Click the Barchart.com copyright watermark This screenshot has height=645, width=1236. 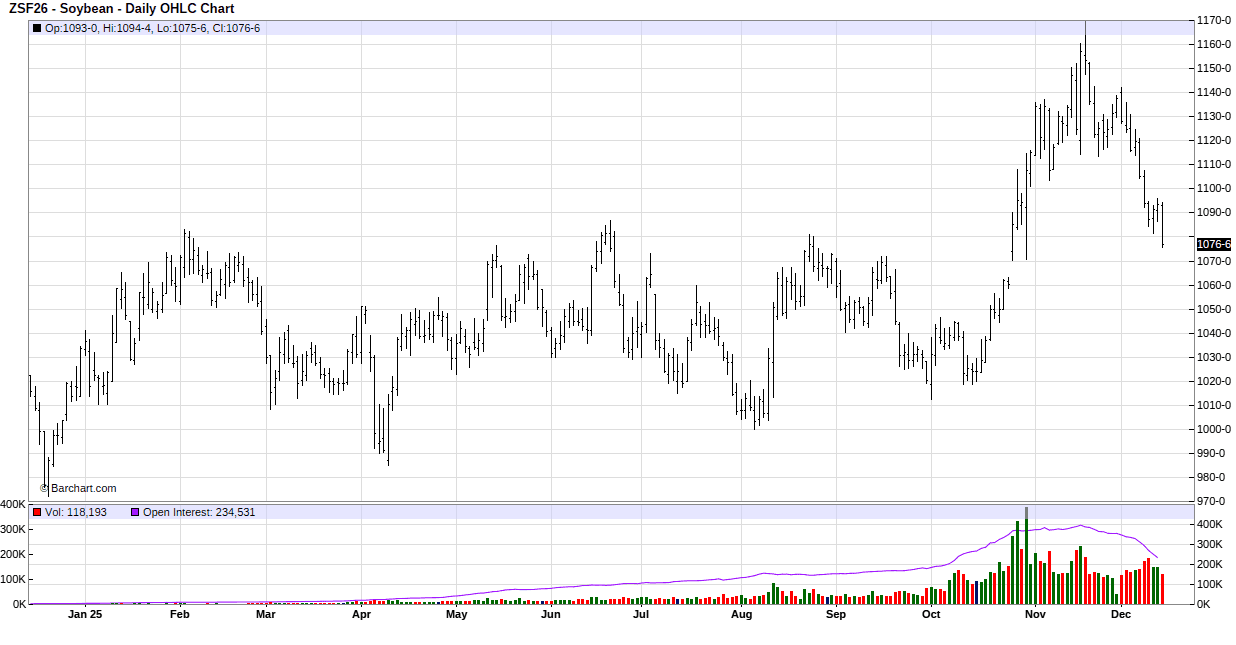pyautogui.click(x=78, y=488)
